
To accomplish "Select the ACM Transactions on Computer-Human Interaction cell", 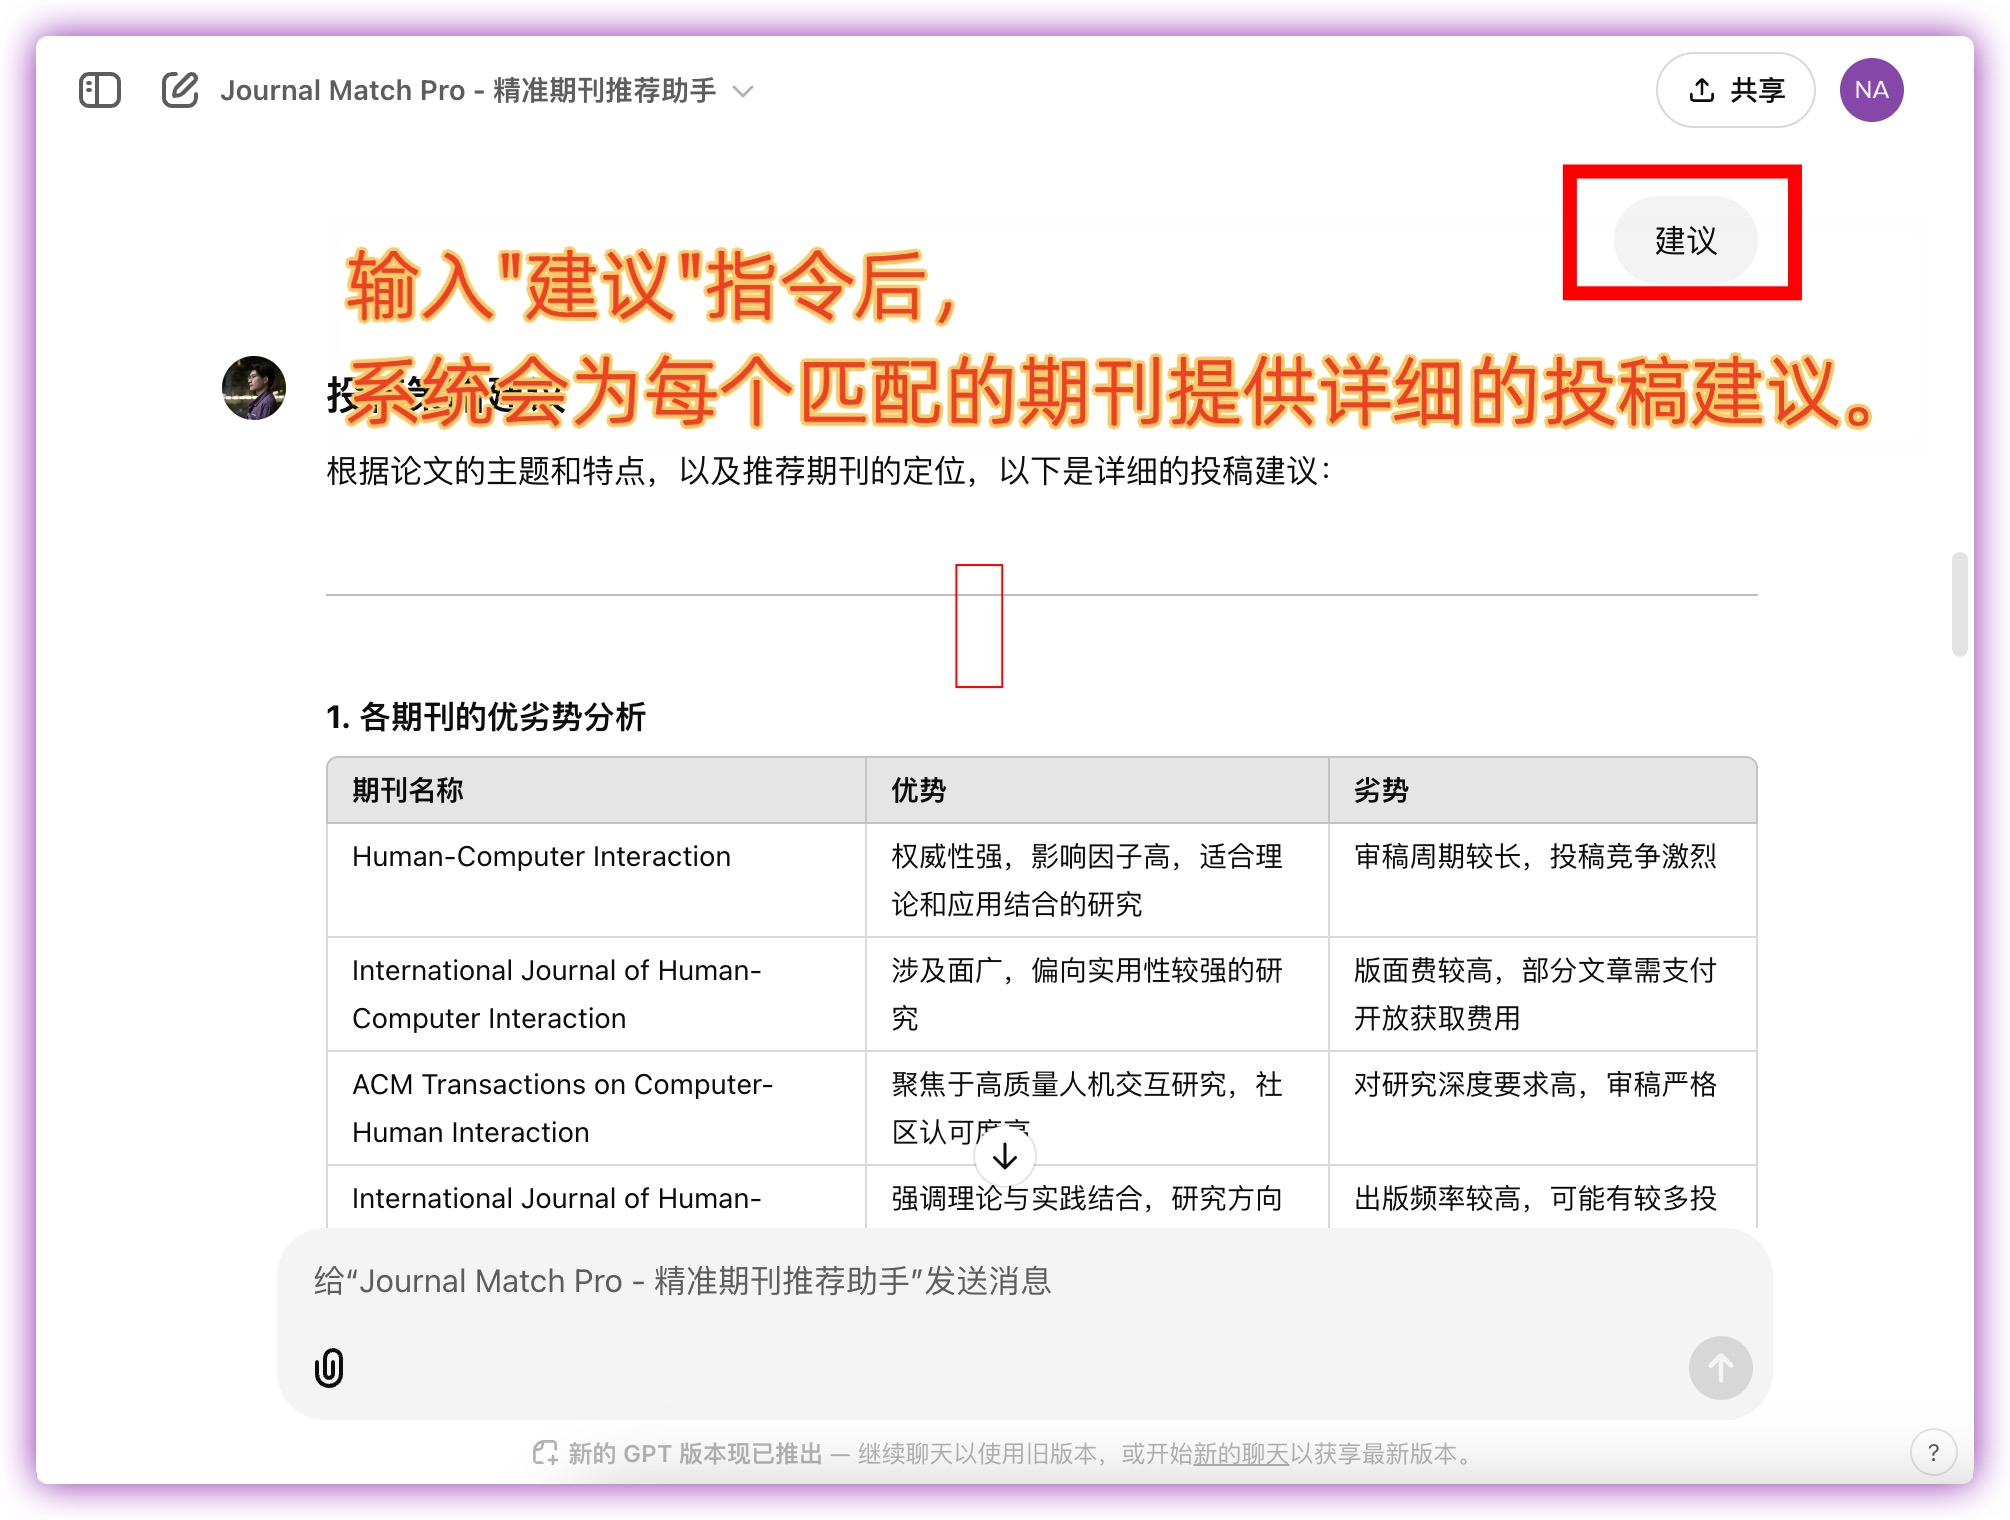I will [596, 1108].
